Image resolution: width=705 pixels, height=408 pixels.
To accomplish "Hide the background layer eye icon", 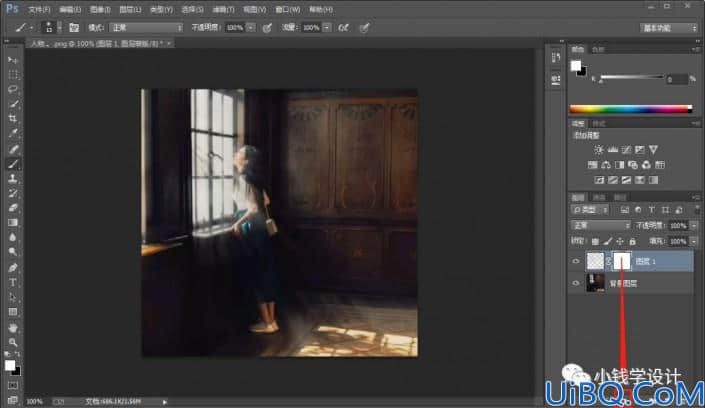I will [576, 283].
